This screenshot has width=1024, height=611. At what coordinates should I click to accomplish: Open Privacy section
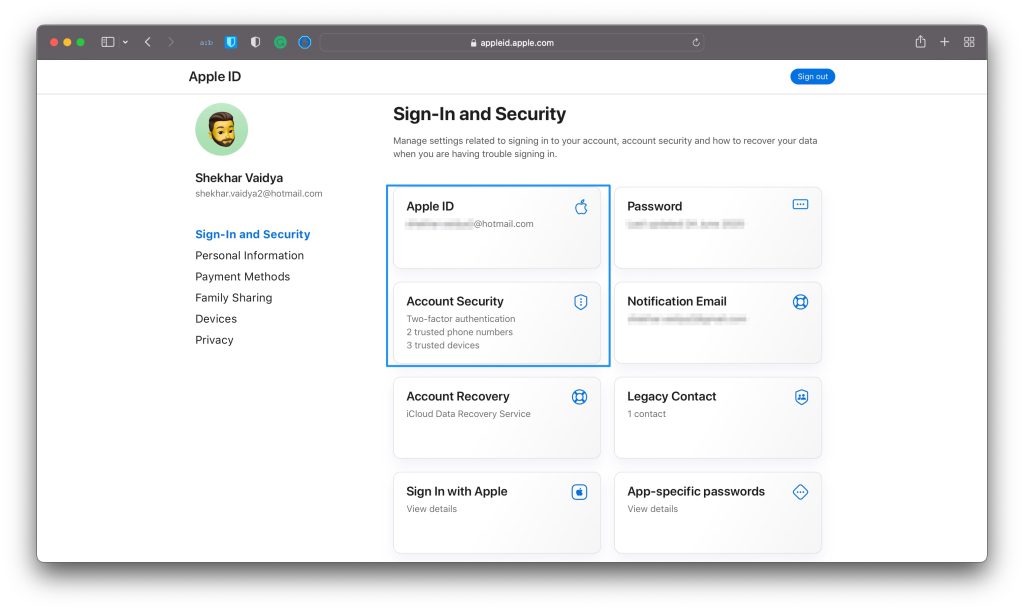point(214,340)
